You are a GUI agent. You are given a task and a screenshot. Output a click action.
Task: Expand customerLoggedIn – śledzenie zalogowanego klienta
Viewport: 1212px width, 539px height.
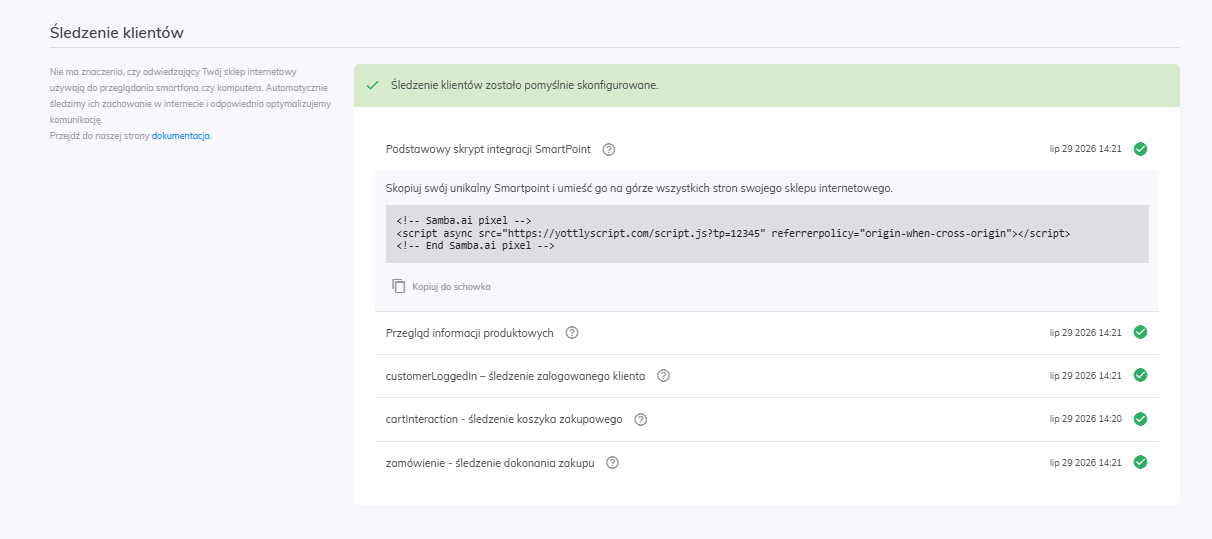pyautogui.click(x=766, y=376)
